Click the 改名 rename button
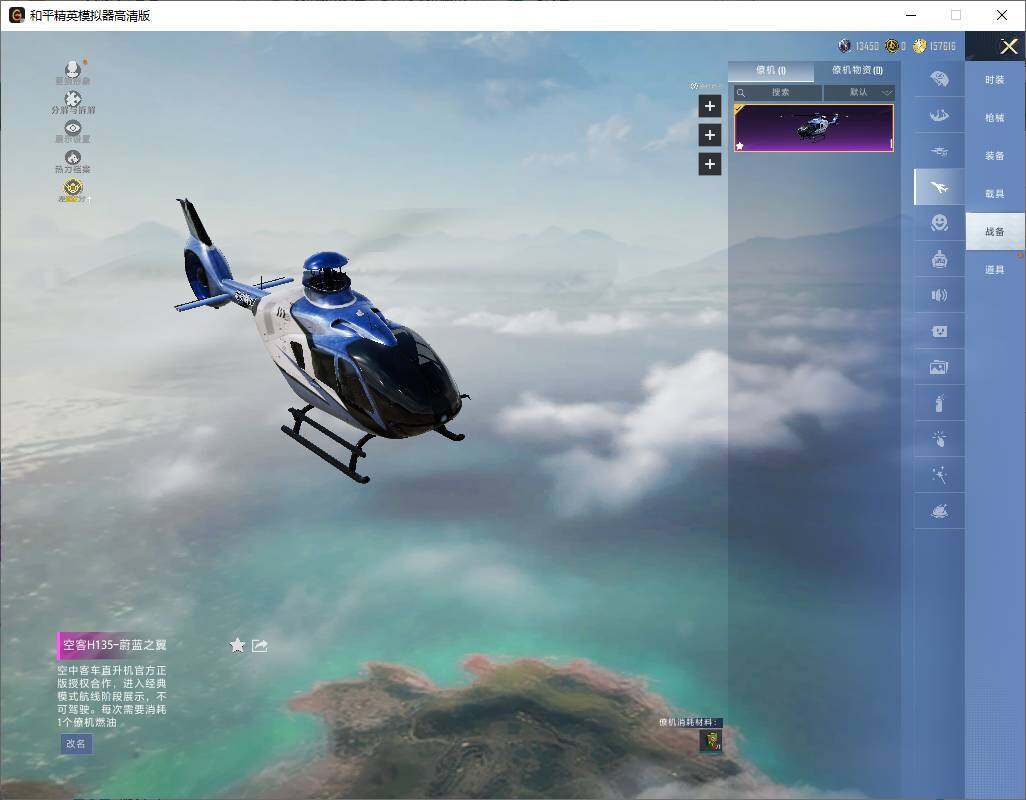The image size is (1026, 800). pos(76,744)
